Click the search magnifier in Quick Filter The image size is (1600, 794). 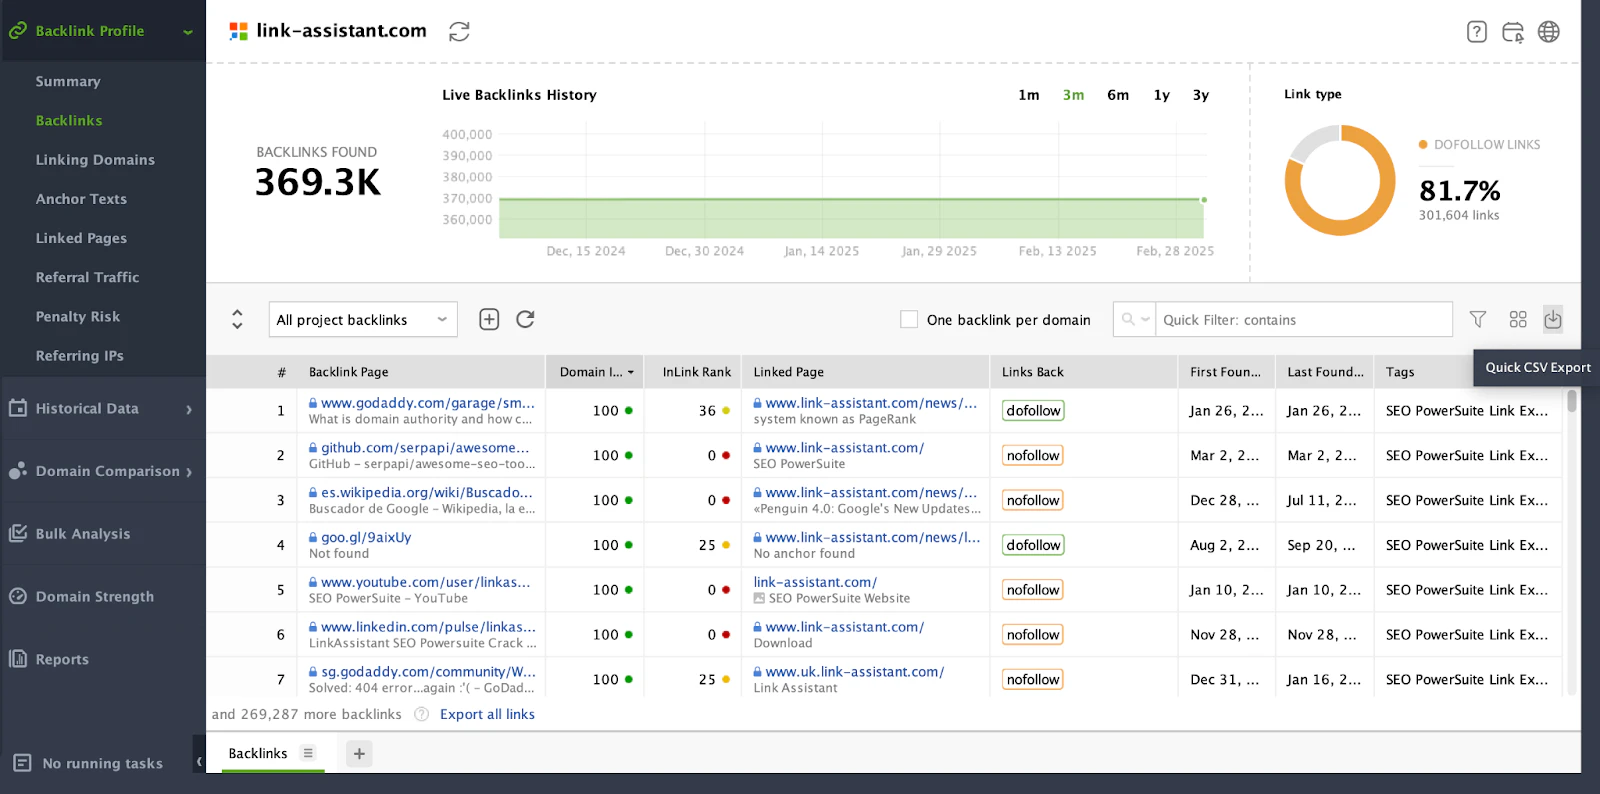coord(1128,319)
